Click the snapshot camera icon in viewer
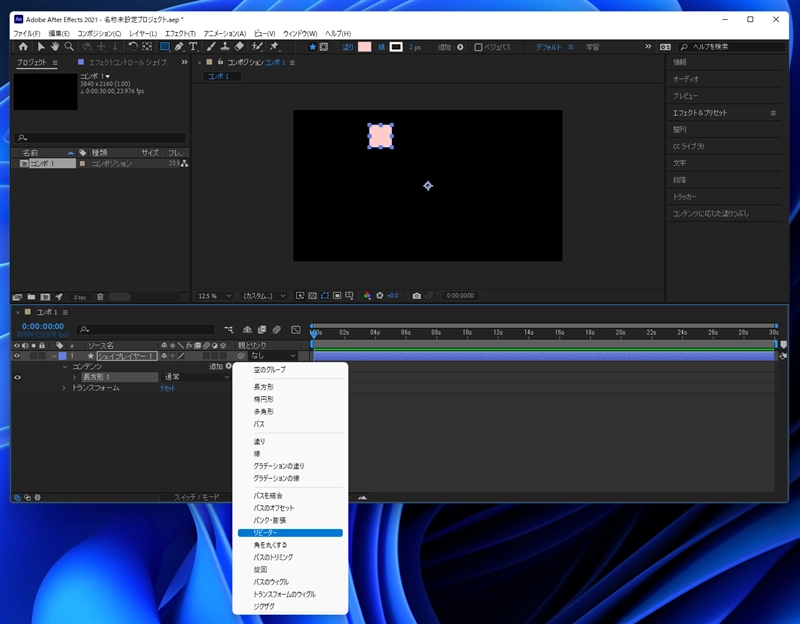 tap(416, 296)
